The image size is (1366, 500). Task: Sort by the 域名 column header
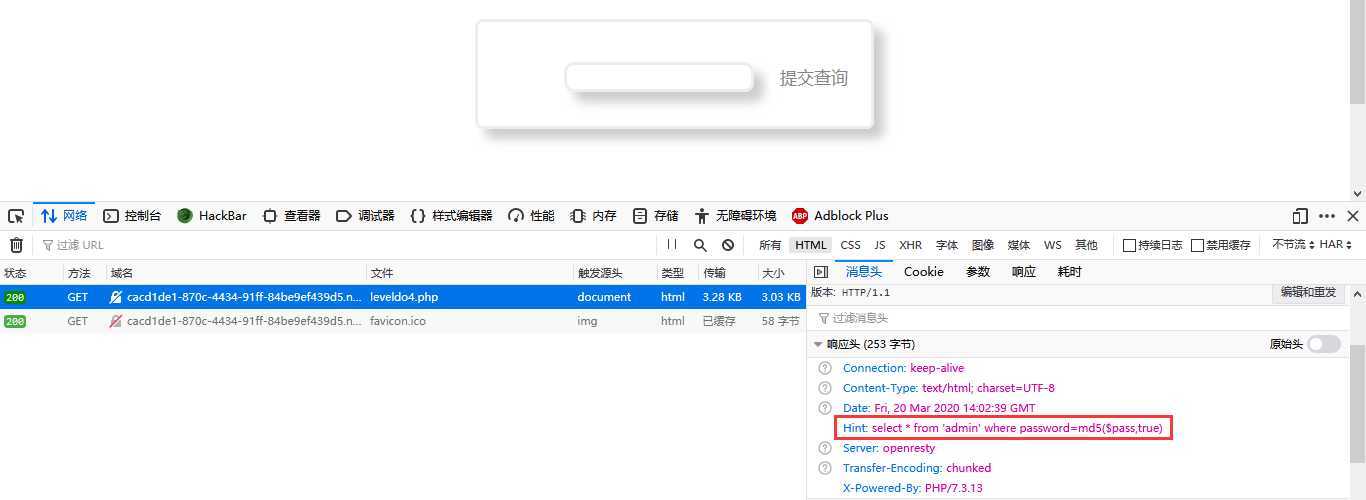coord(236,272)
